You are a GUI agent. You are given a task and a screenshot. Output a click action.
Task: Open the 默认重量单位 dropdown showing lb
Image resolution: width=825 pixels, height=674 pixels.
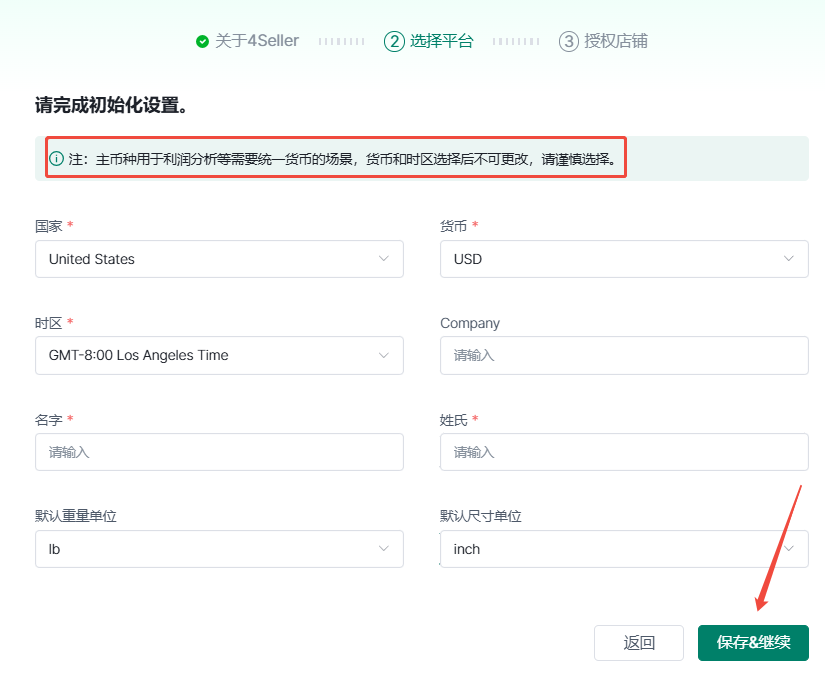pos(218,549)
